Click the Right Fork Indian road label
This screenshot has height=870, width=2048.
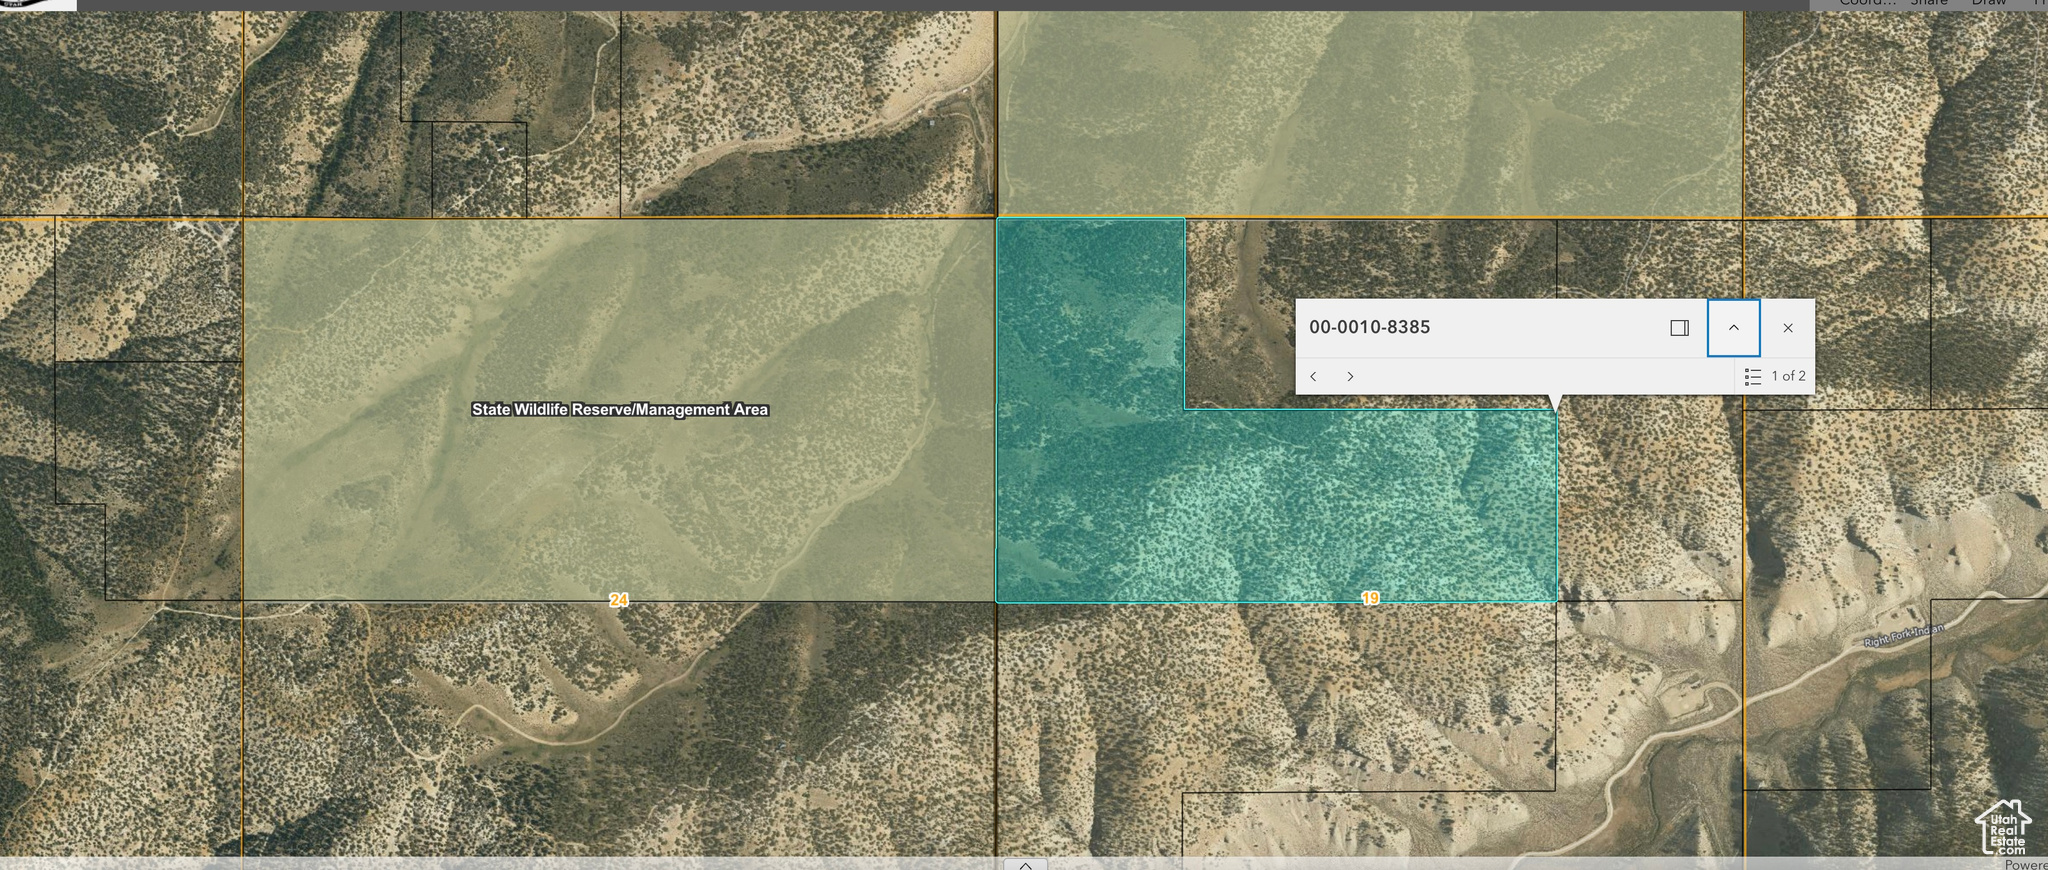point(1903,635)
